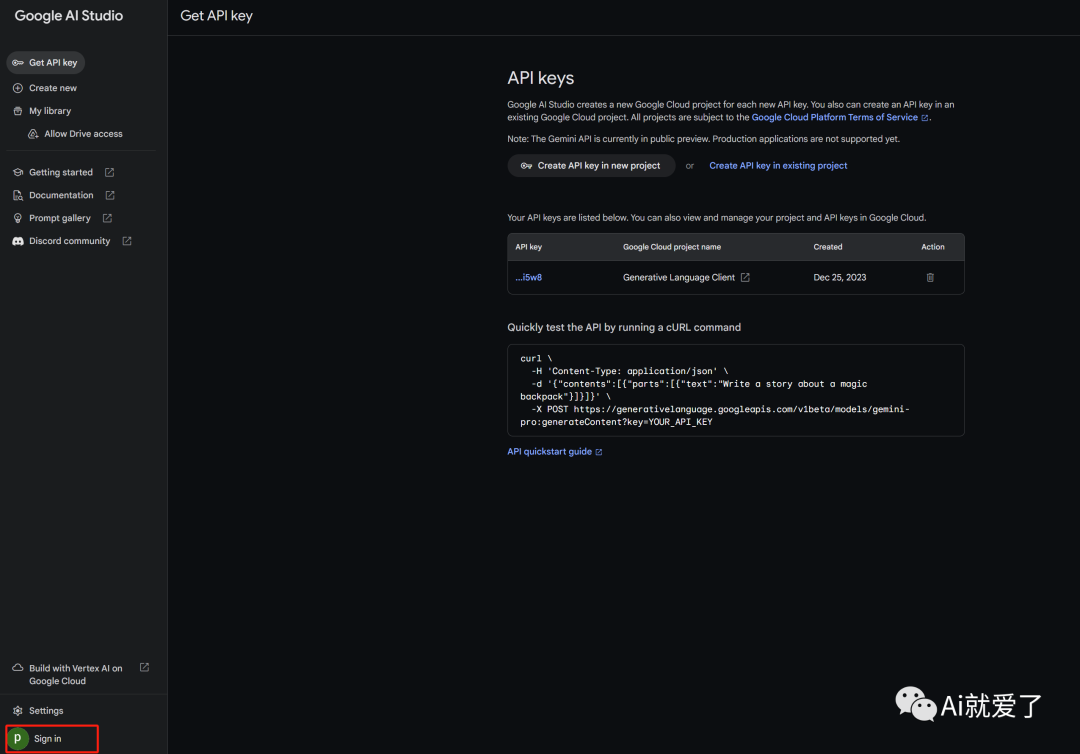1080x754 pixels.
Task: Click the Settings gear icon
Action: pos(18,711)
